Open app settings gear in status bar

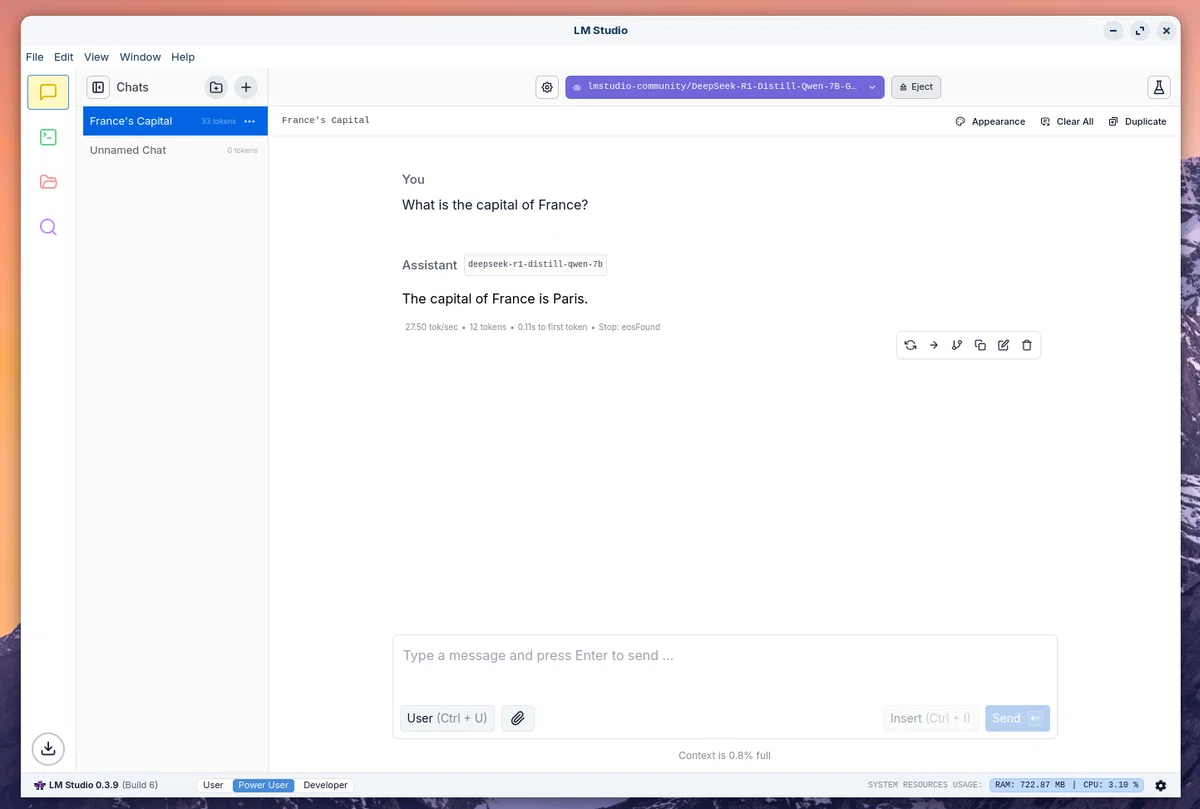(x=1161, y=786)
